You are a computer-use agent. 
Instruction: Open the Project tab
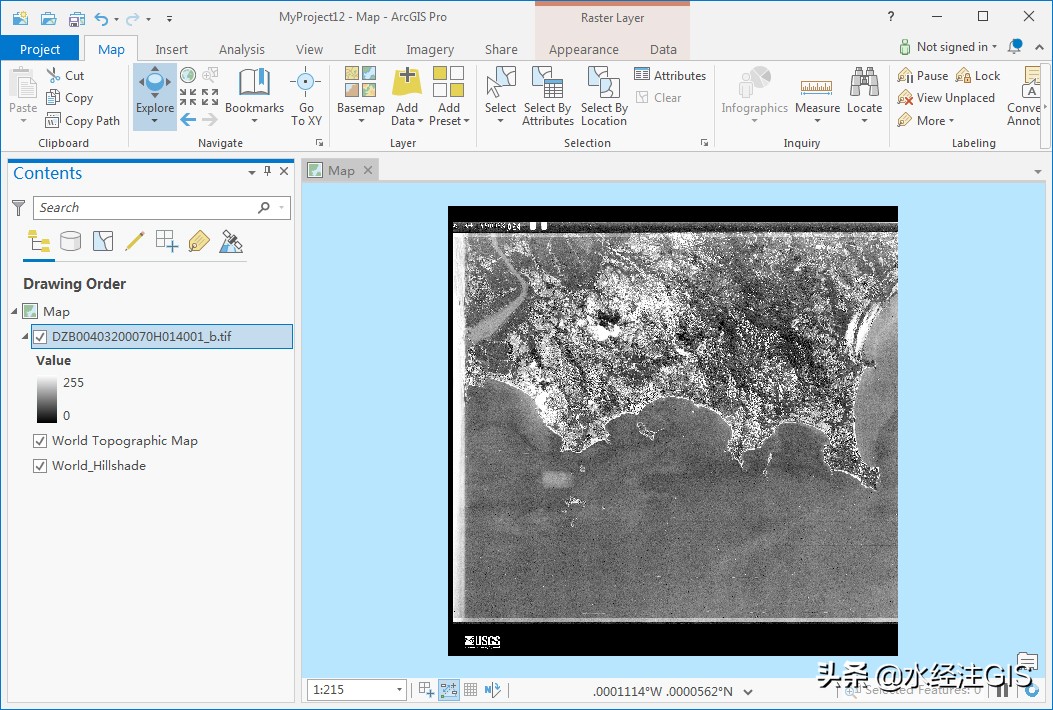pos(40,49)
